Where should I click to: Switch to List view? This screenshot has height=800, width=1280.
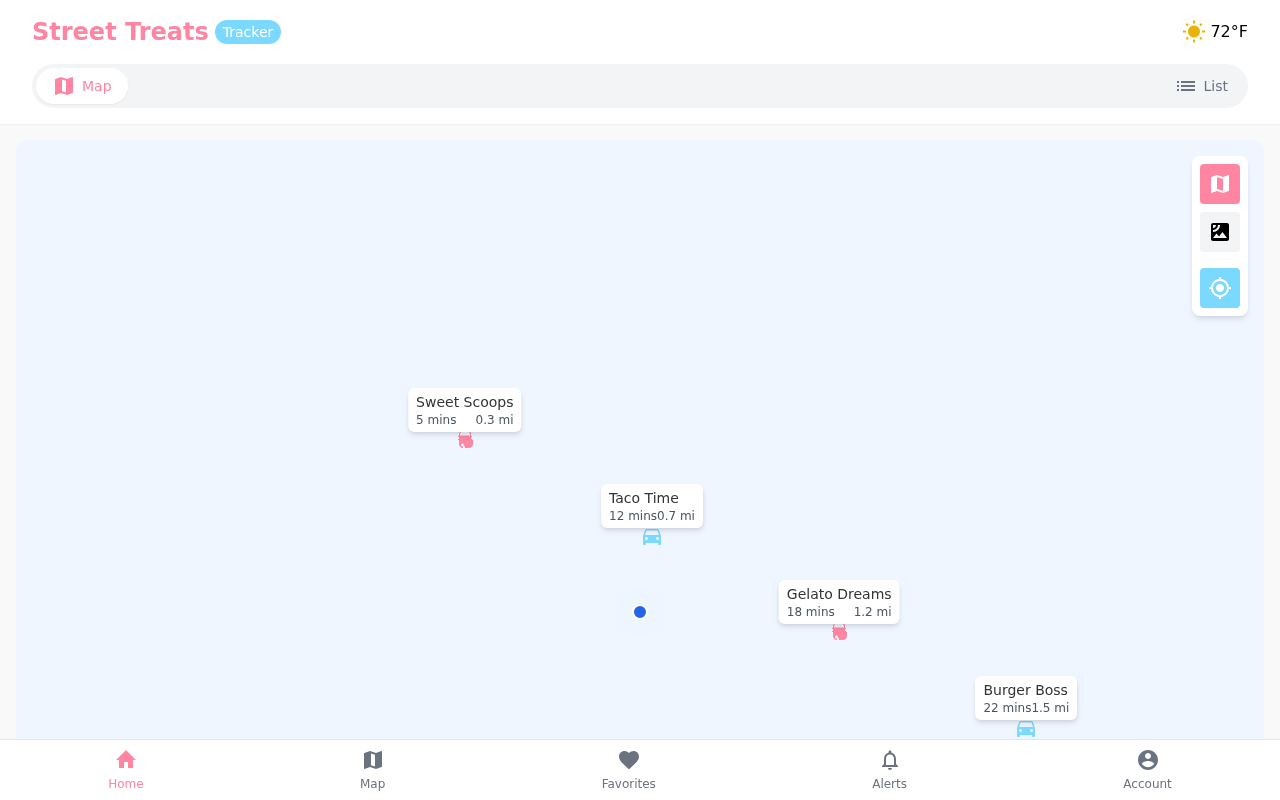click(x=1202, y=86)
